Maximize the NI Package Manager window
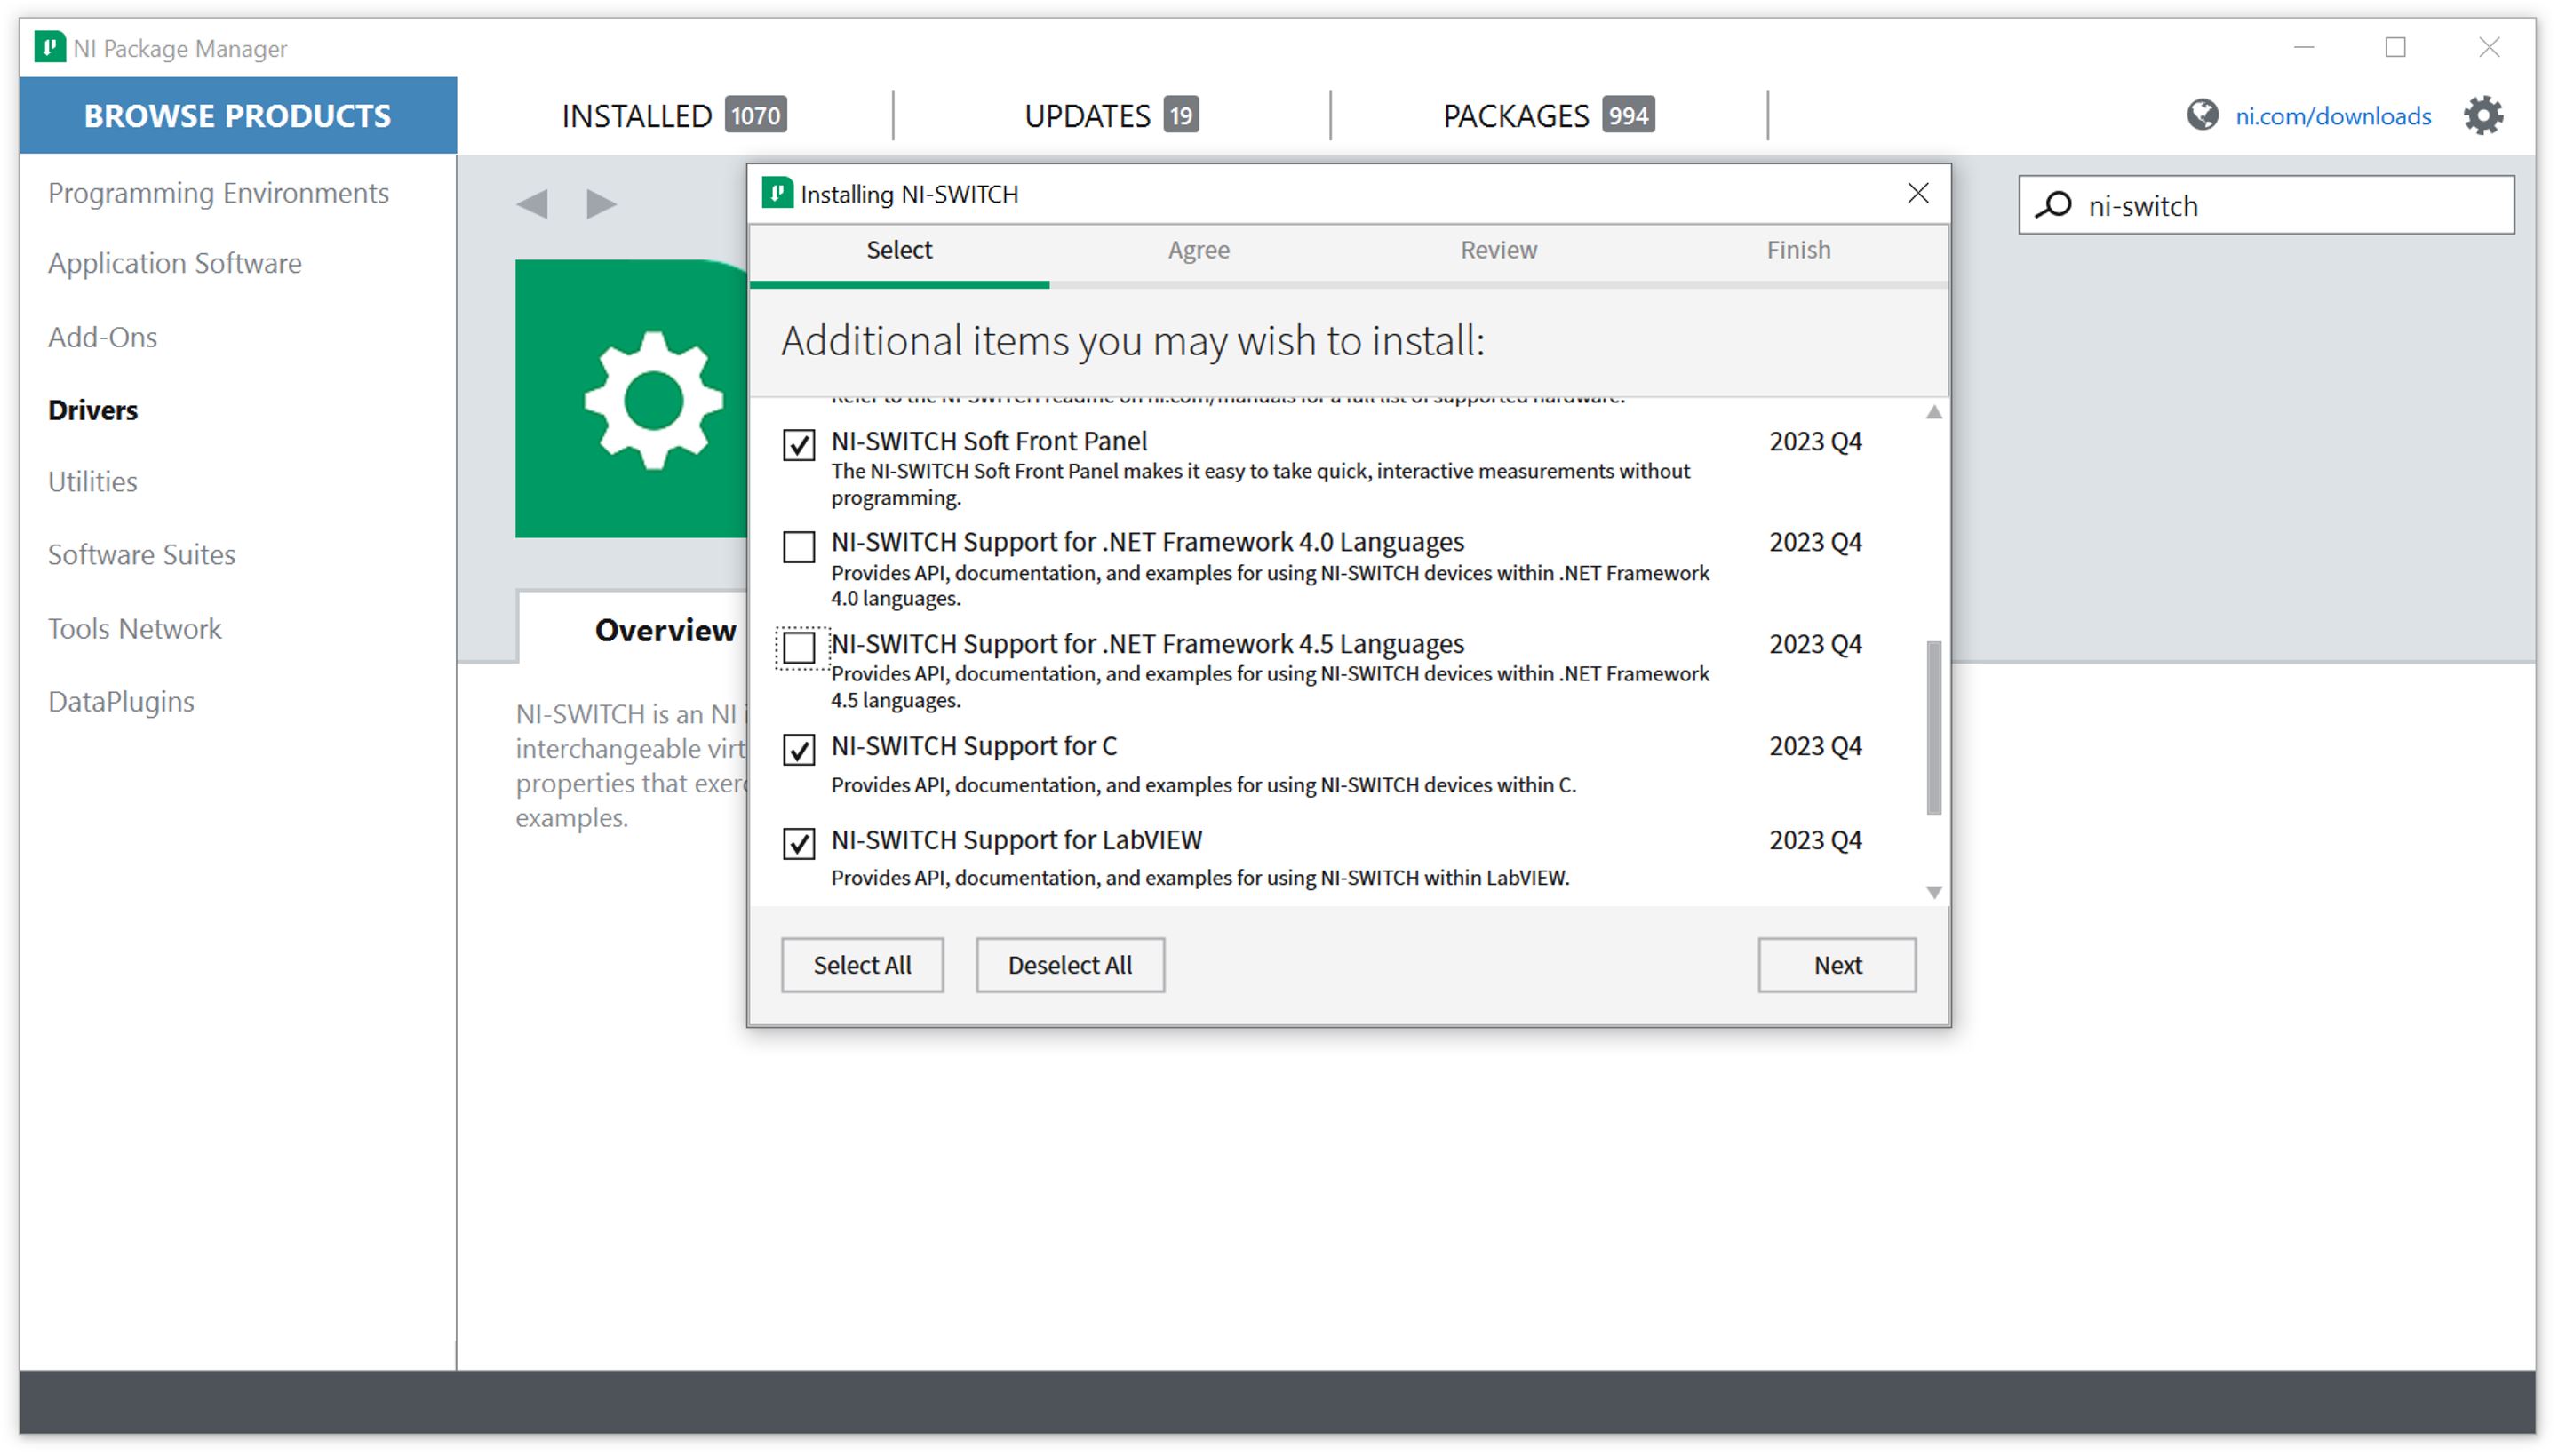 coord(2395,47)
